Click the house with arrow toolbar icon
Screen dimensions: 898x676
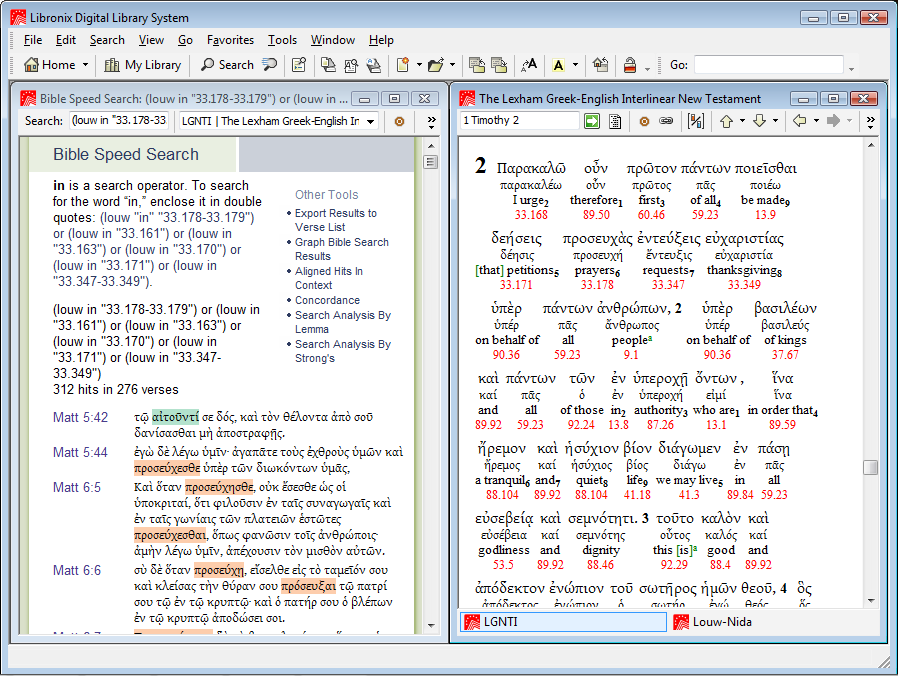click(x=600, y=65)
